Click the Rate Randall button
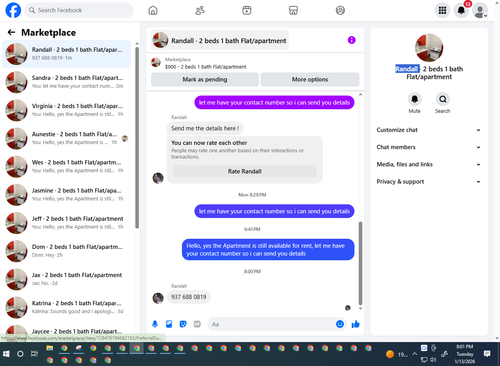 (244, 171)
